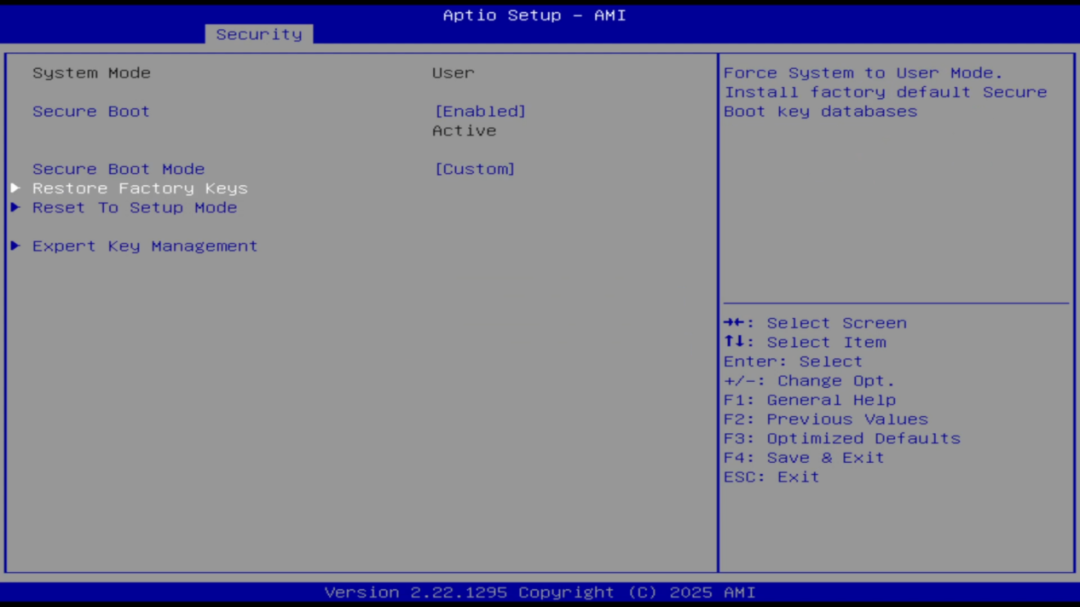Click the Version 2.22.1295 copyright footer
Screen dimensions: 1080x607
tap(540, 593)
